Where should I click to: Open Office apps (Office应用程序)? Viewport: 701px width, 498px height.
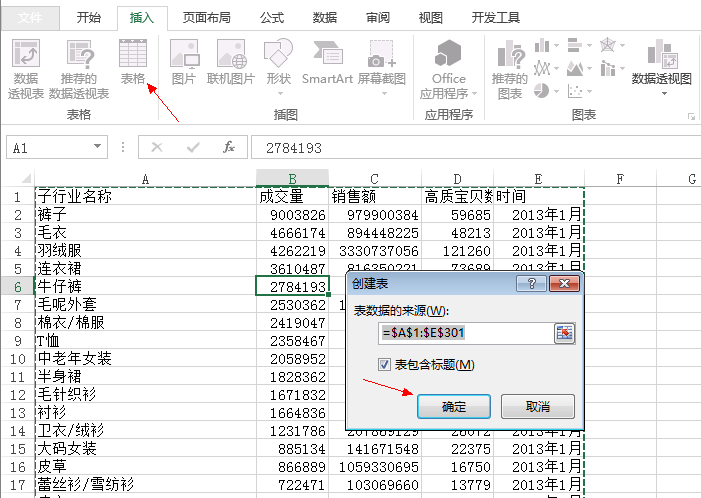(x=448, y=68)
